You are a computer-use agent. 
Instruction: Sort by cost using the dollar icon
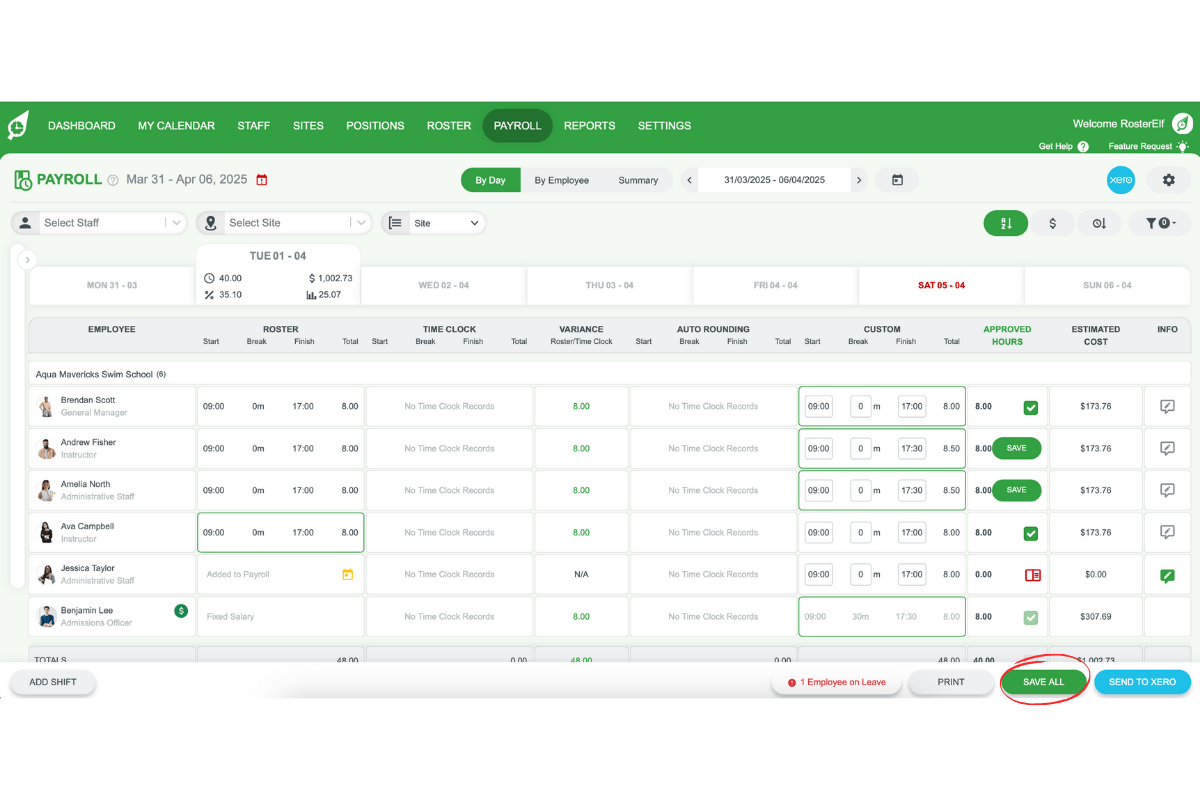pos(1053,223)
